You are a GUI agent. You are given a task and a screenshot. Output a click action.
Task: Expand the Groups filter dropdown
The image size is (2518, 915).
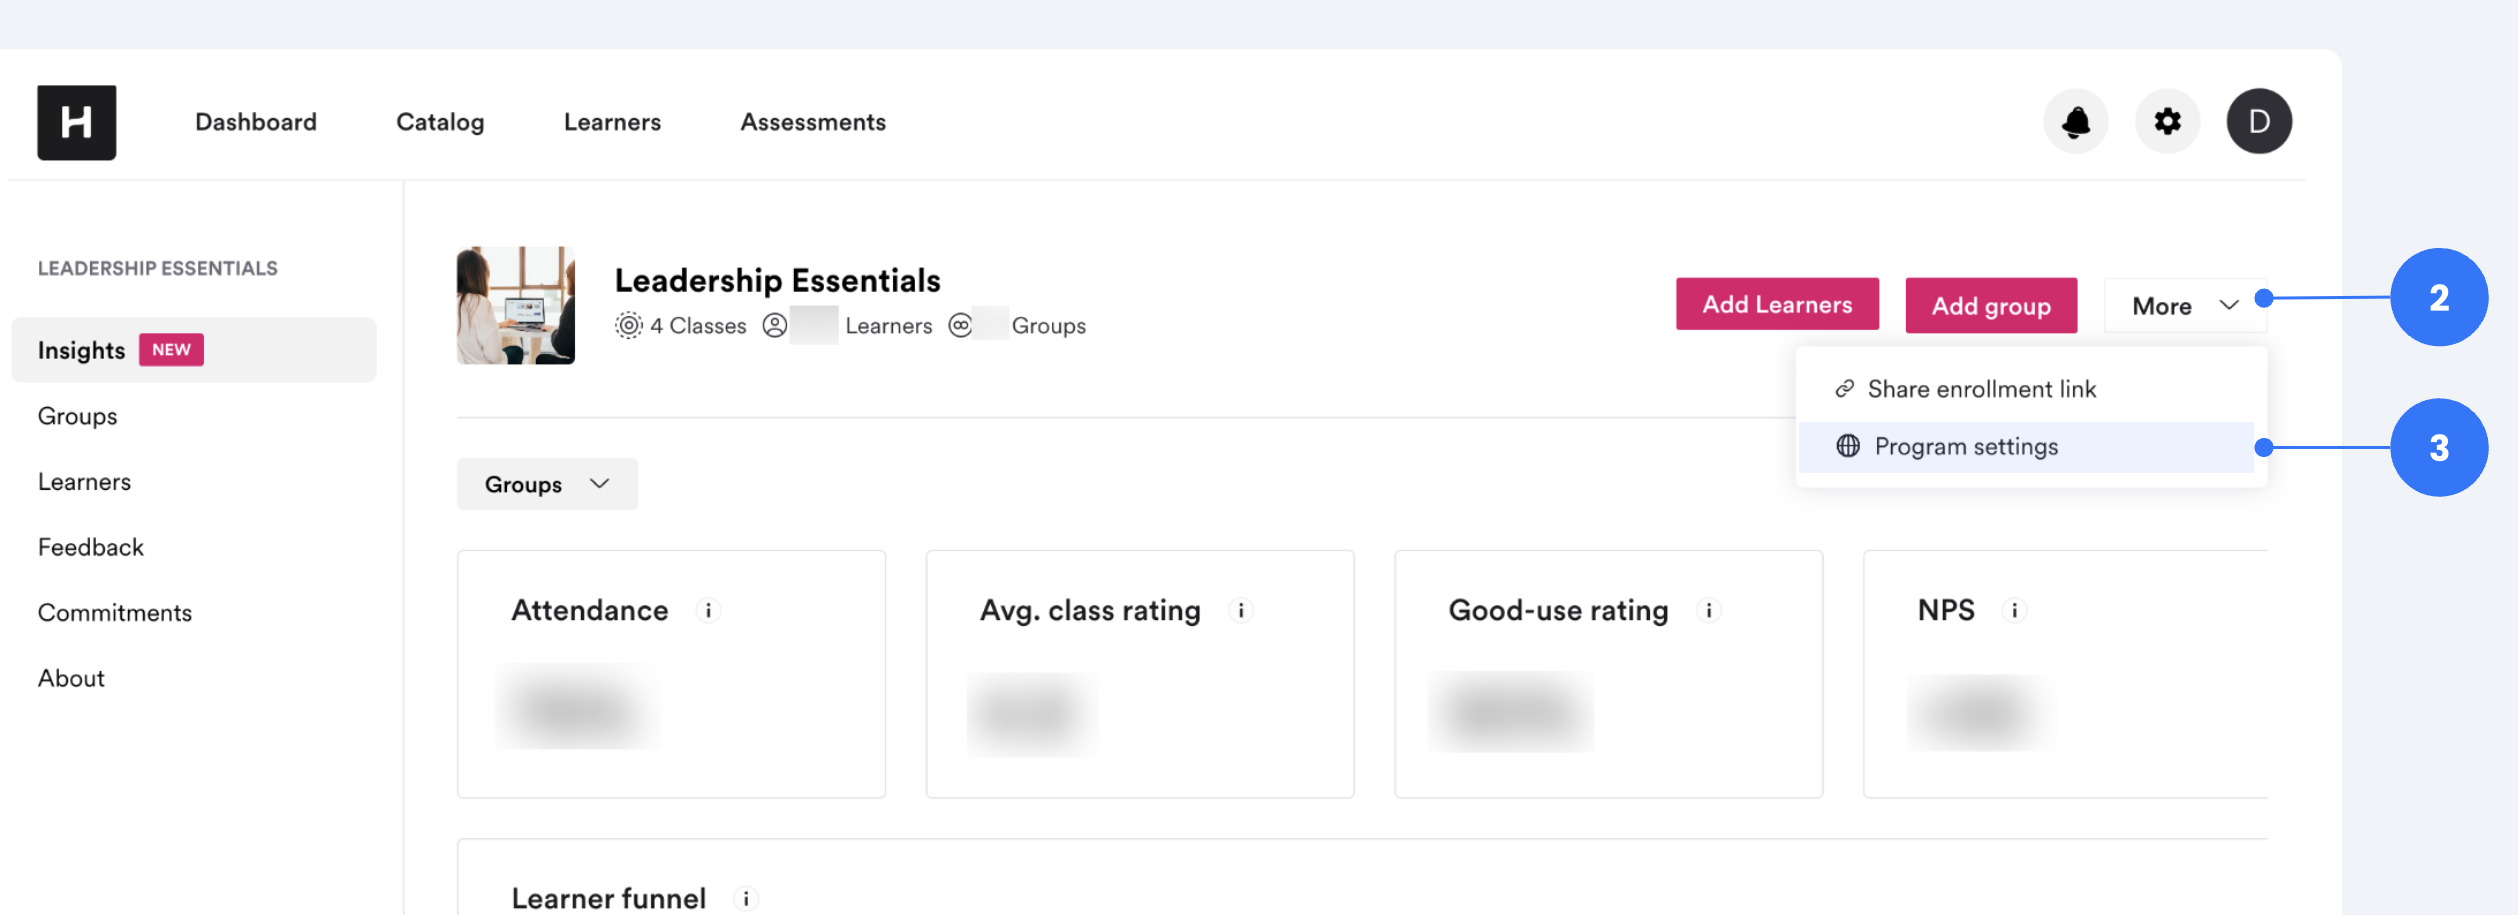coord(547,484)
